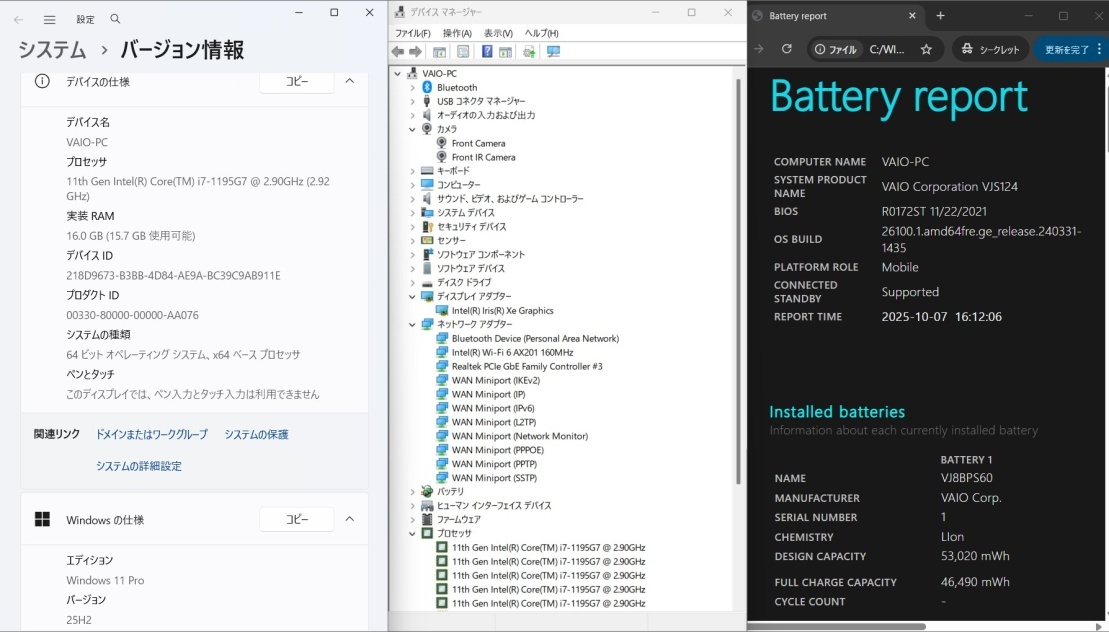Collapse the デバイスの仕様 section chevron
This screenshot has width=1109, height=632.
[349, 81]
